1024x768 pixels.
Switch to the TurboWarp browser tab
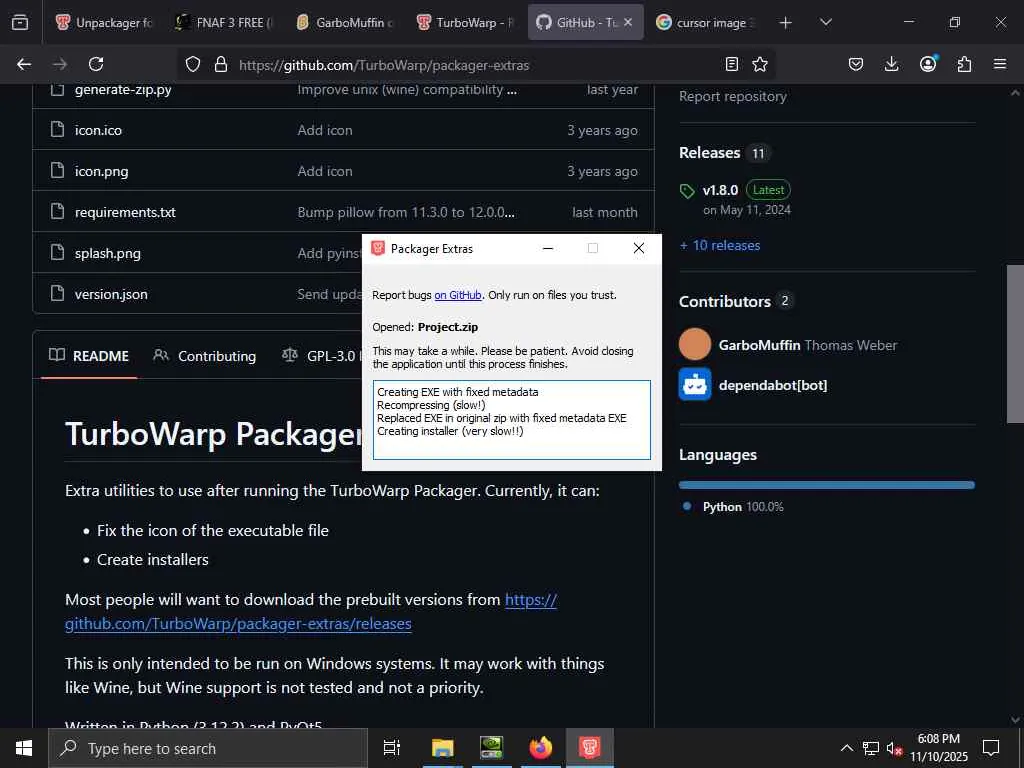[465, 22]
